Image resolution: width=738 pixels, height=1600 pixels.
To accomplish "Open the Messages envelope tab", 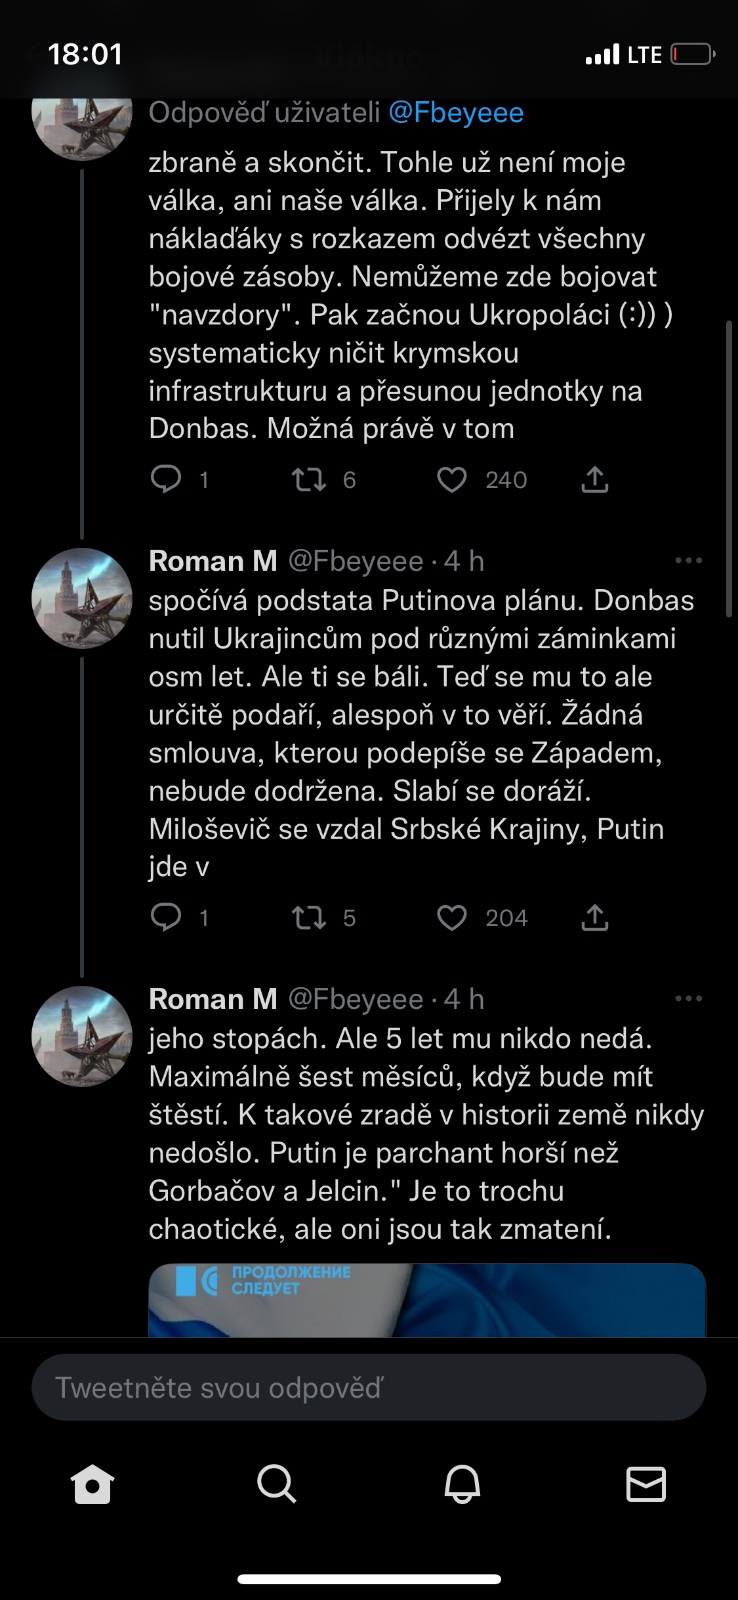I will click(646, 1484).
